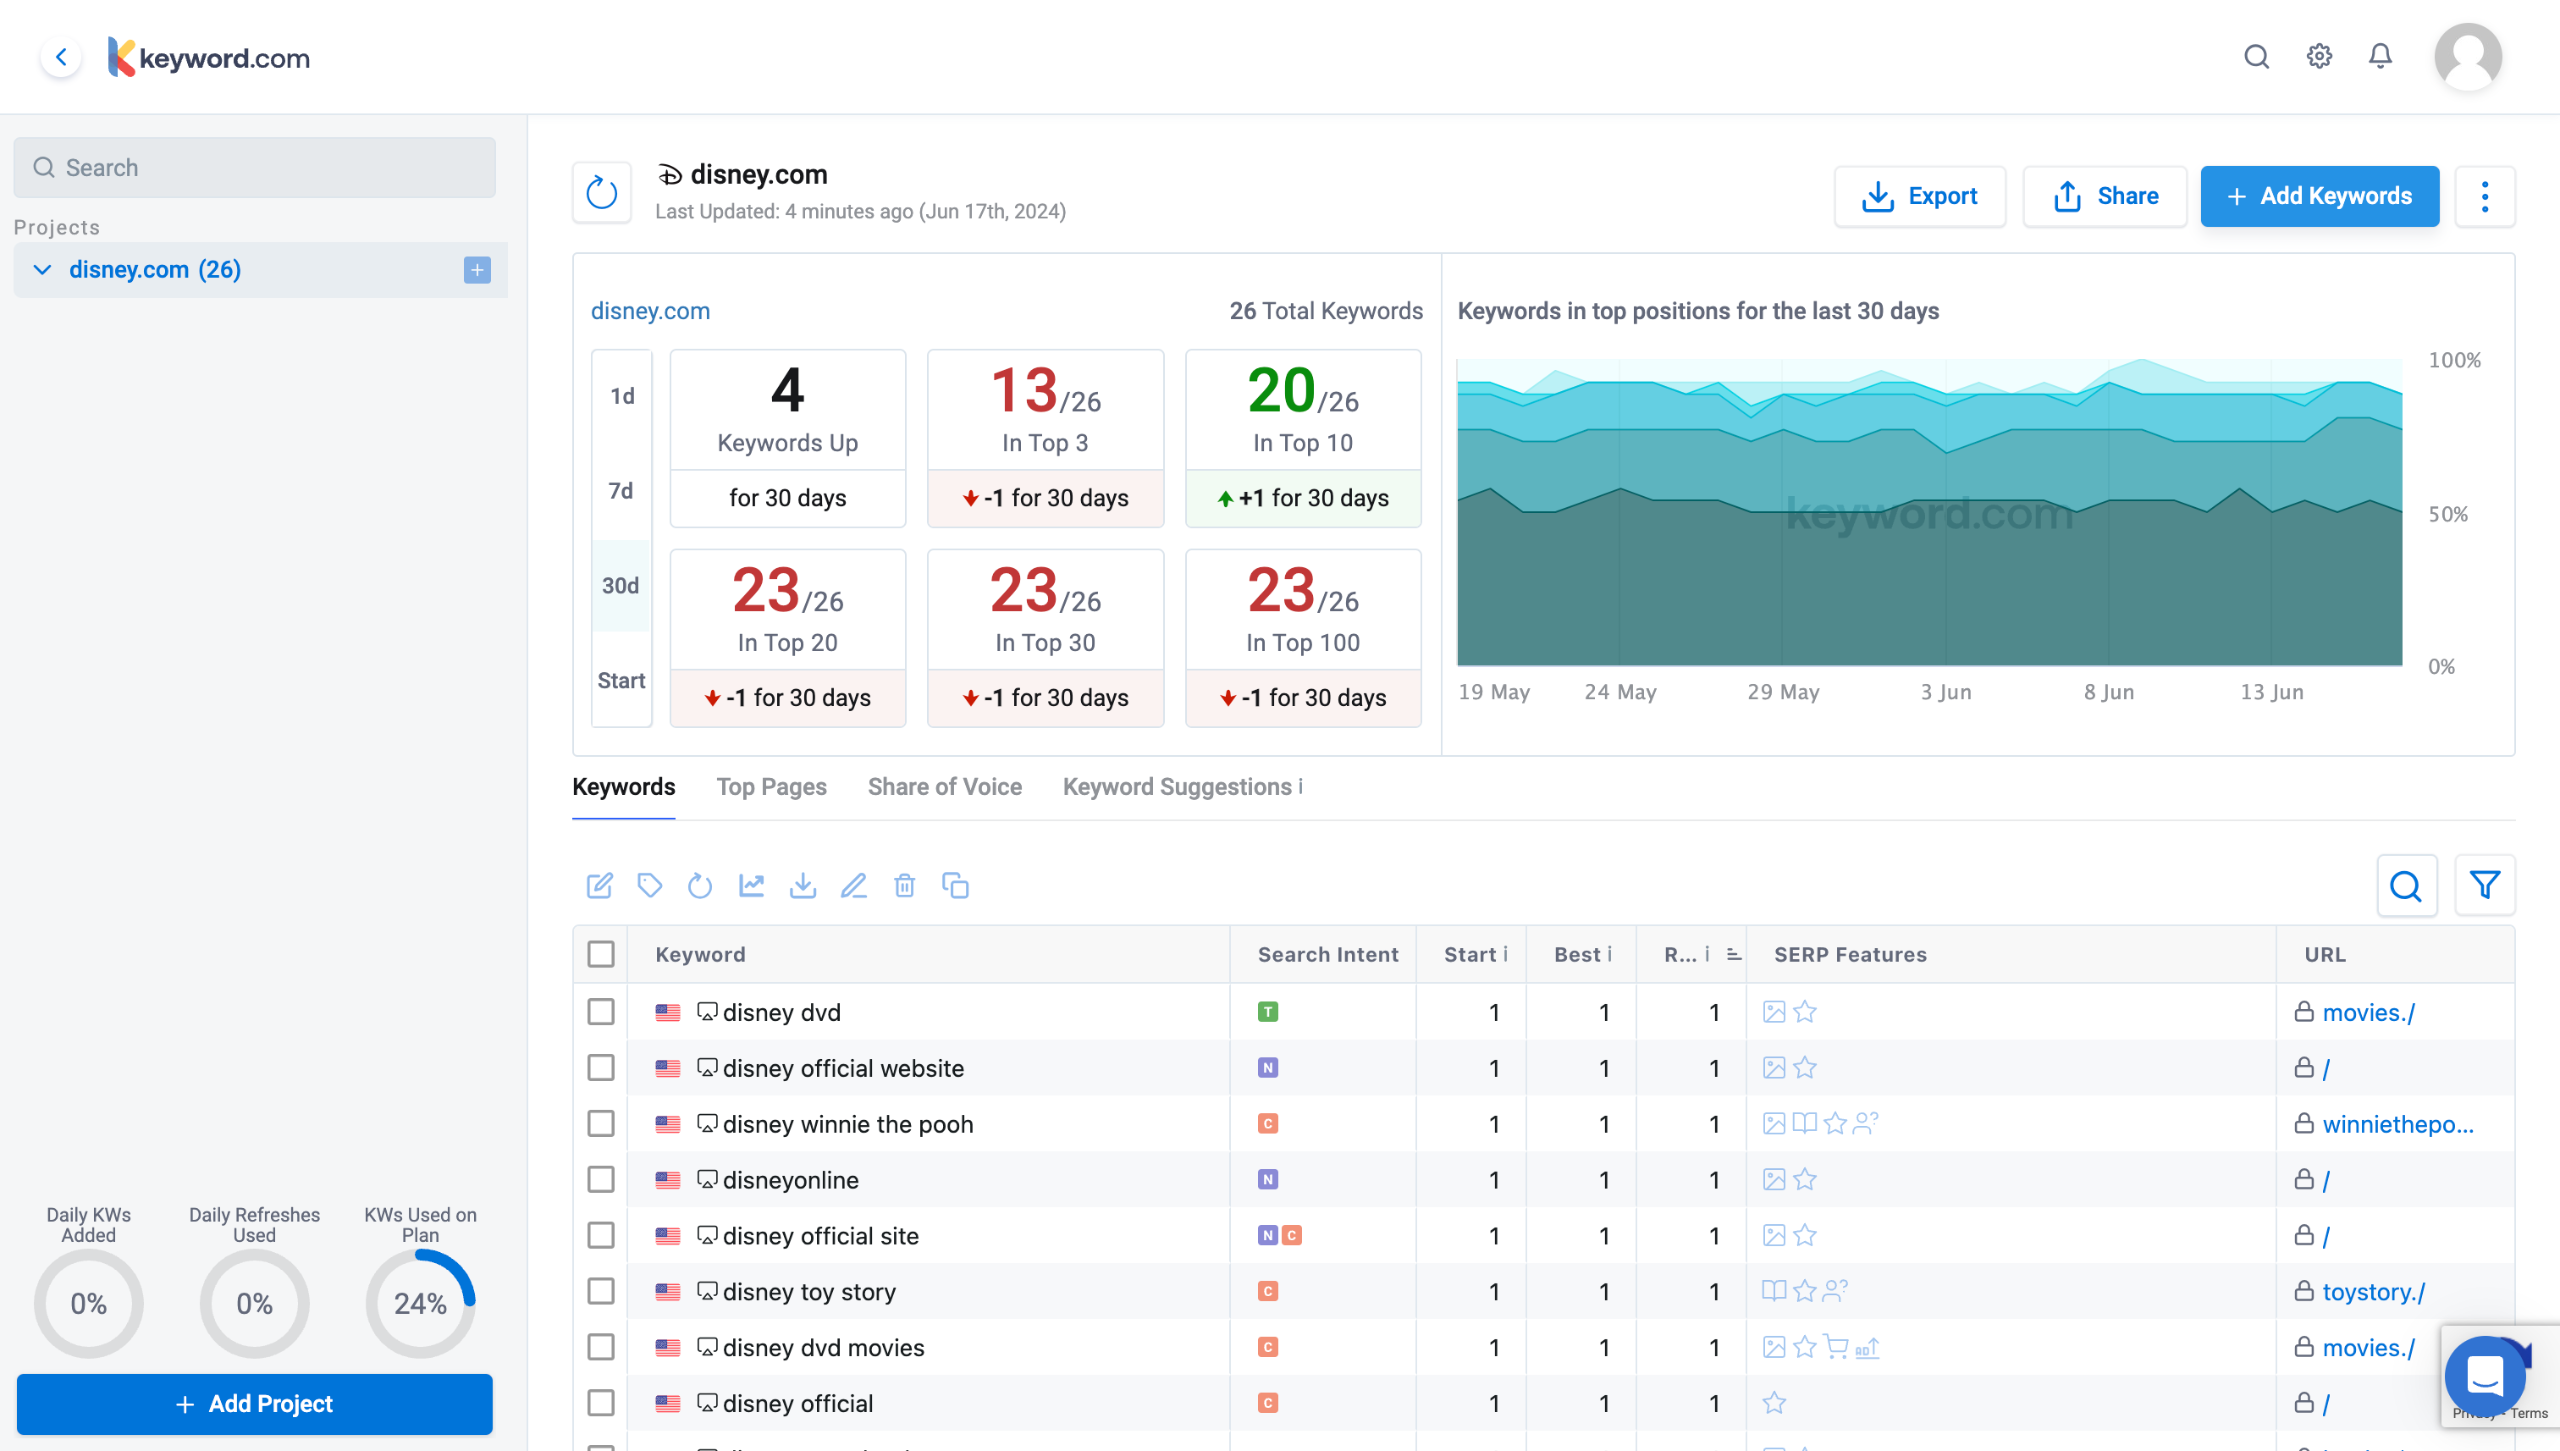Click the refresh keywords toolbar icon
The image size is (2560, 1451).
pyautogui.click(x=700, y=885)
